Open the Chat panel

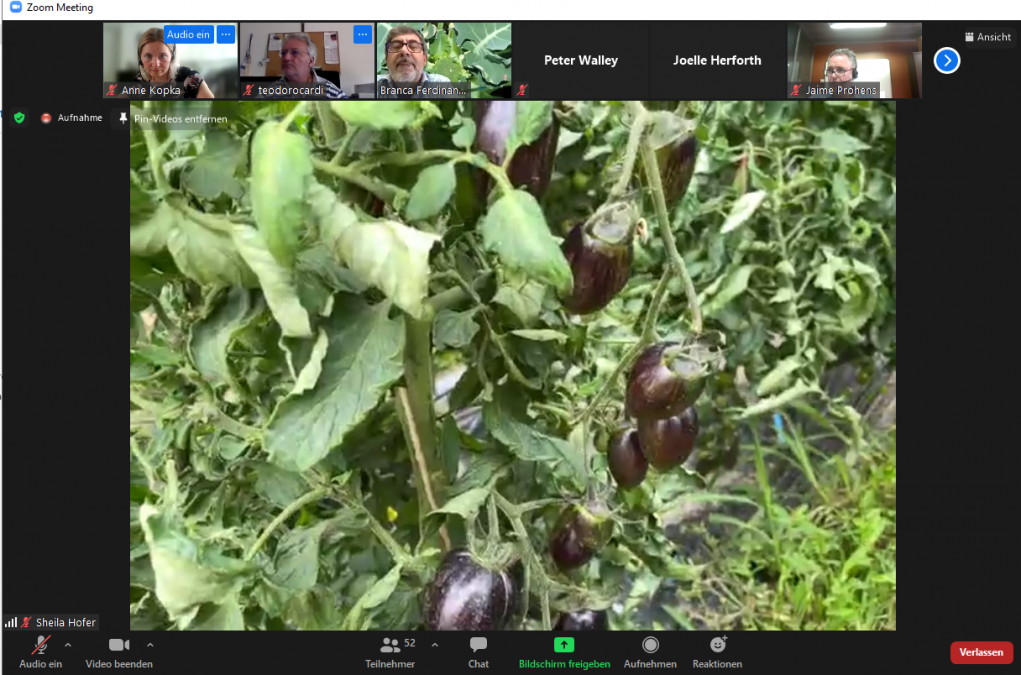tap(478, 646)
